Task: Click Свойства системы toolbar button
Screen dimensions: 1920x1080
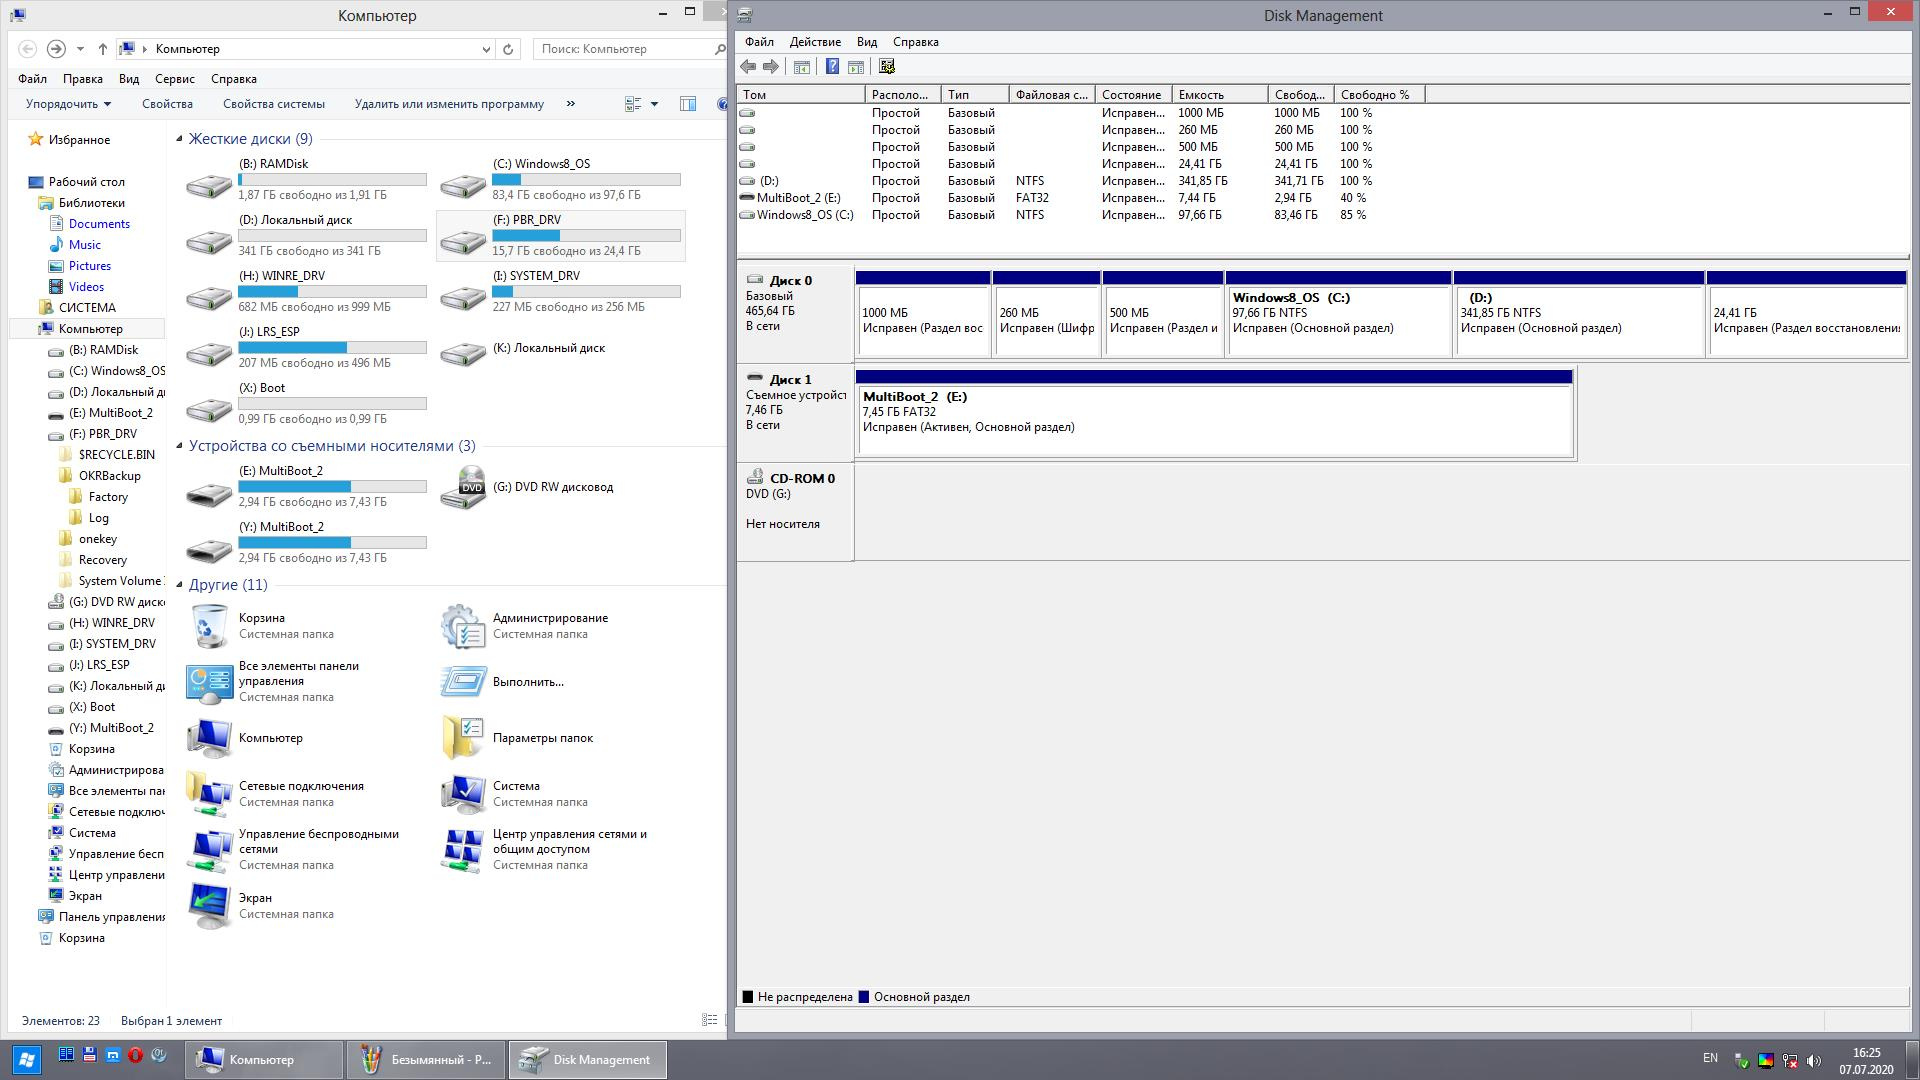Action: [x=274, y=104]
